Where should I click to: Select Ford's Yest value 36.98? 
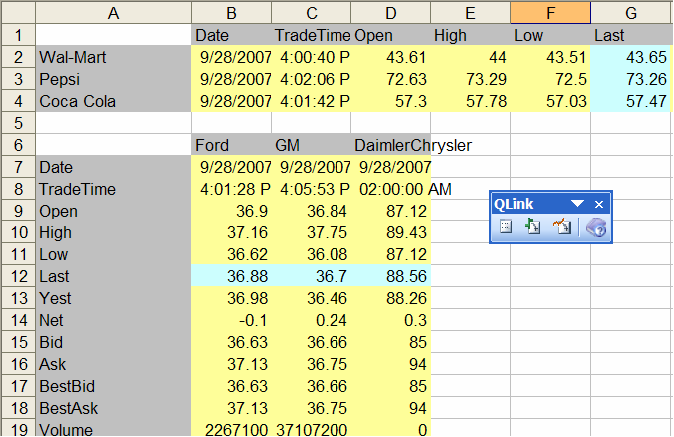pos(231,298)
